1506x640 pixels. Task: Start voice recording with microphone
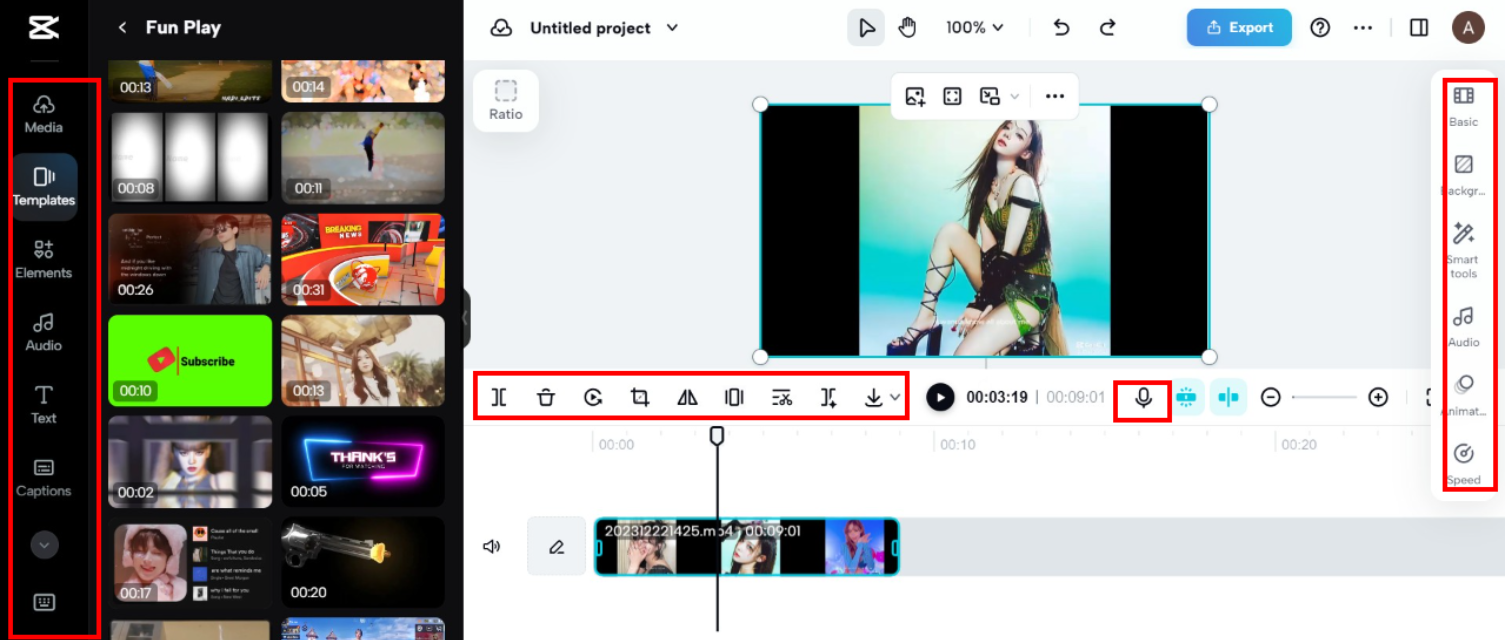pyautogui.click(x=1144, y=398)
